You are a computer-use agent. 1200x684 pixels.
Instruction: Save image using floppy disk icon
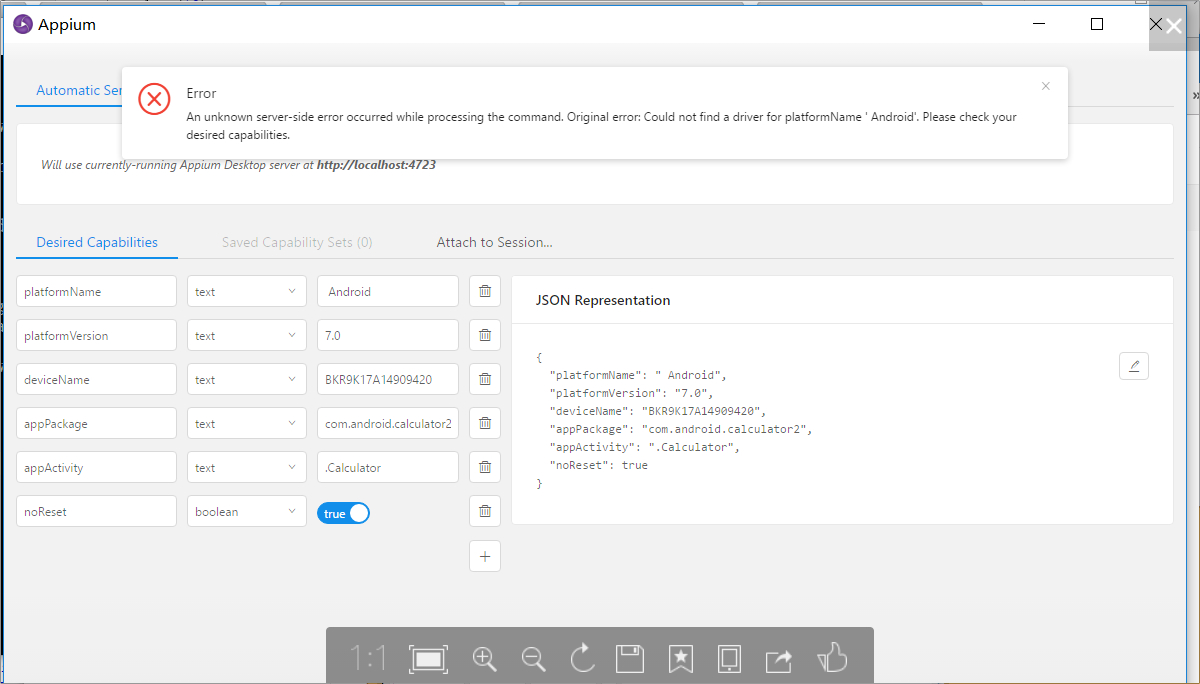(630, 657)
